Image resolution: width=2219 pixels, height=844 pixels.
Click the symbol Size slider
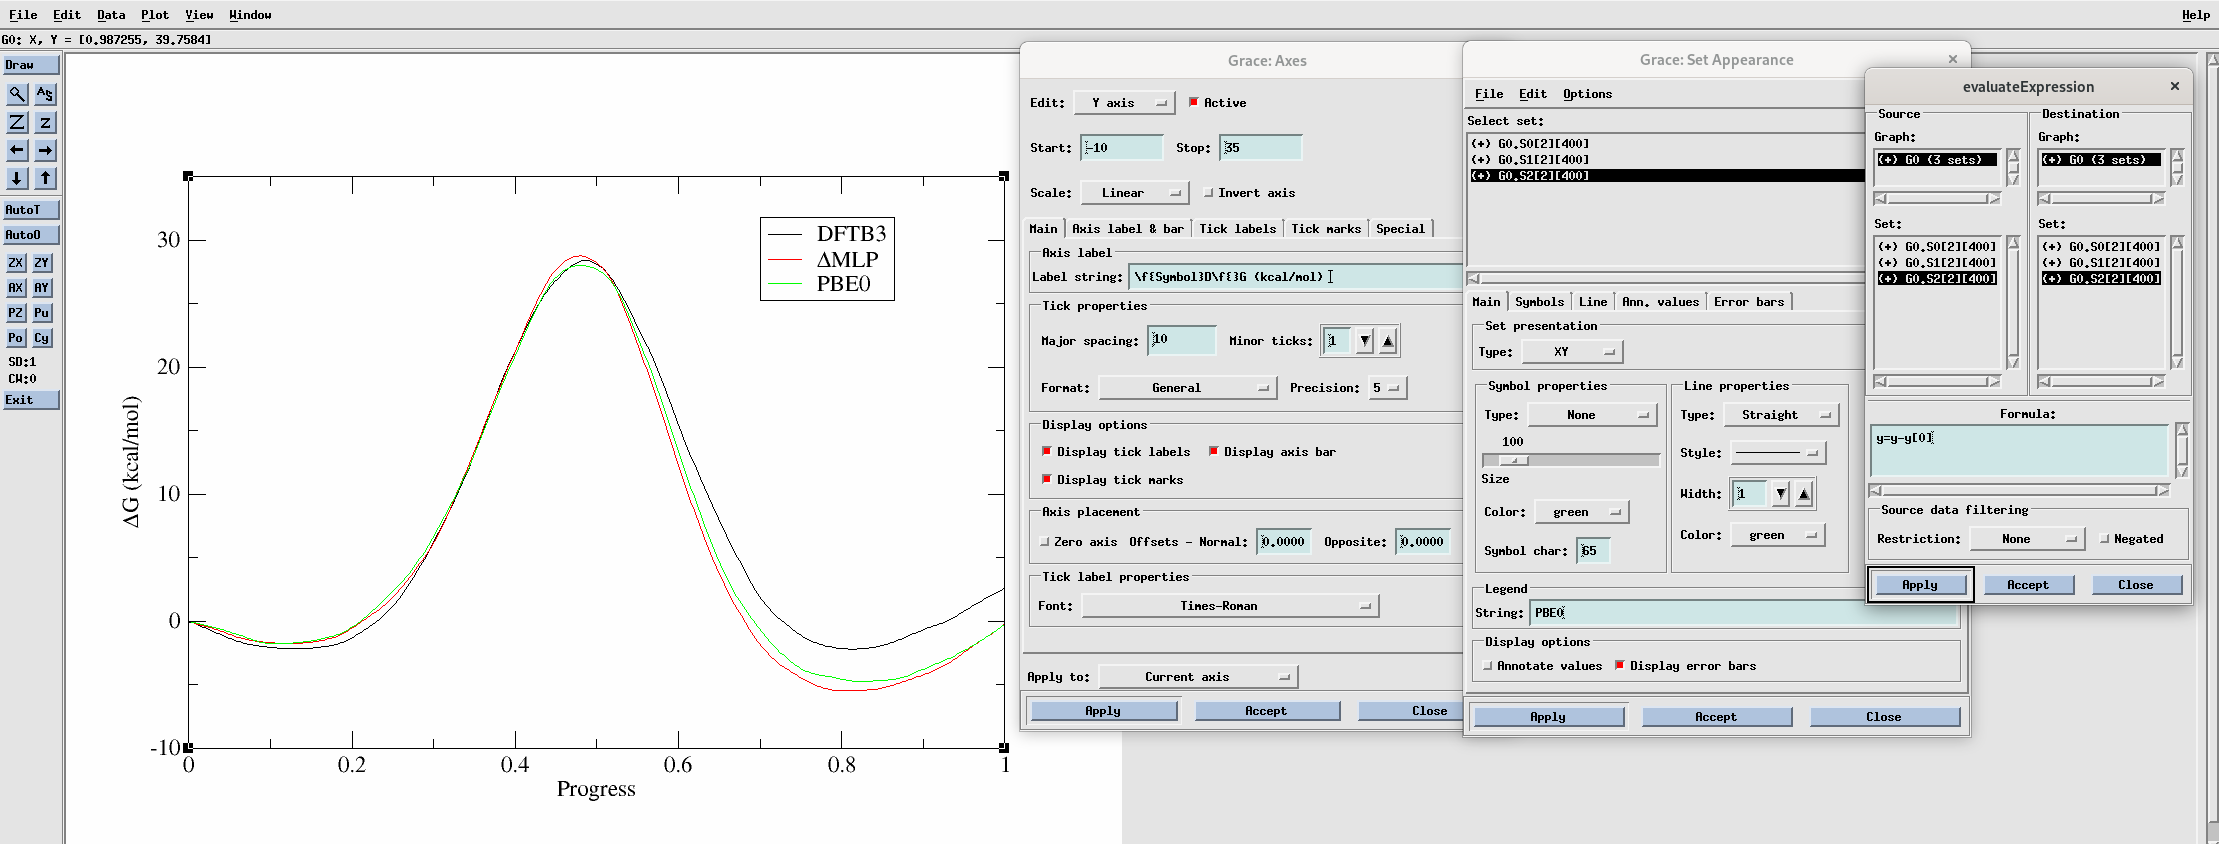click(1569, 460)
